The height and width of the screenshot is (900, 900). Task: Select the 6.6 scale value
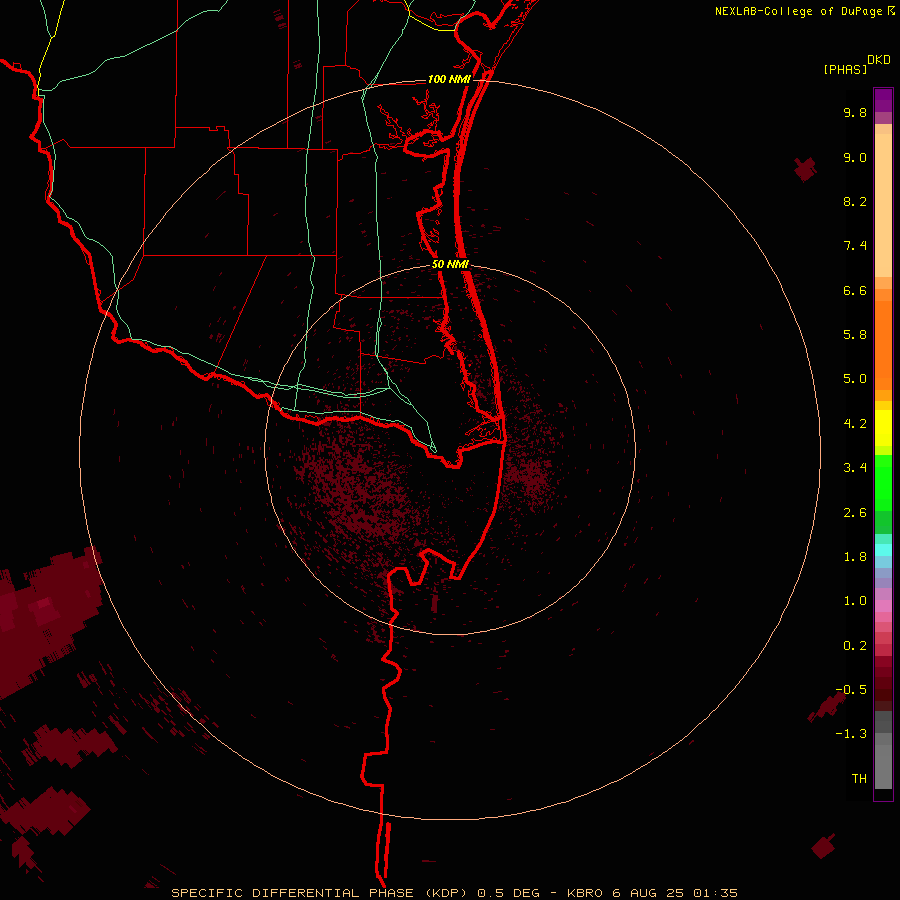[x=855, y=290]
